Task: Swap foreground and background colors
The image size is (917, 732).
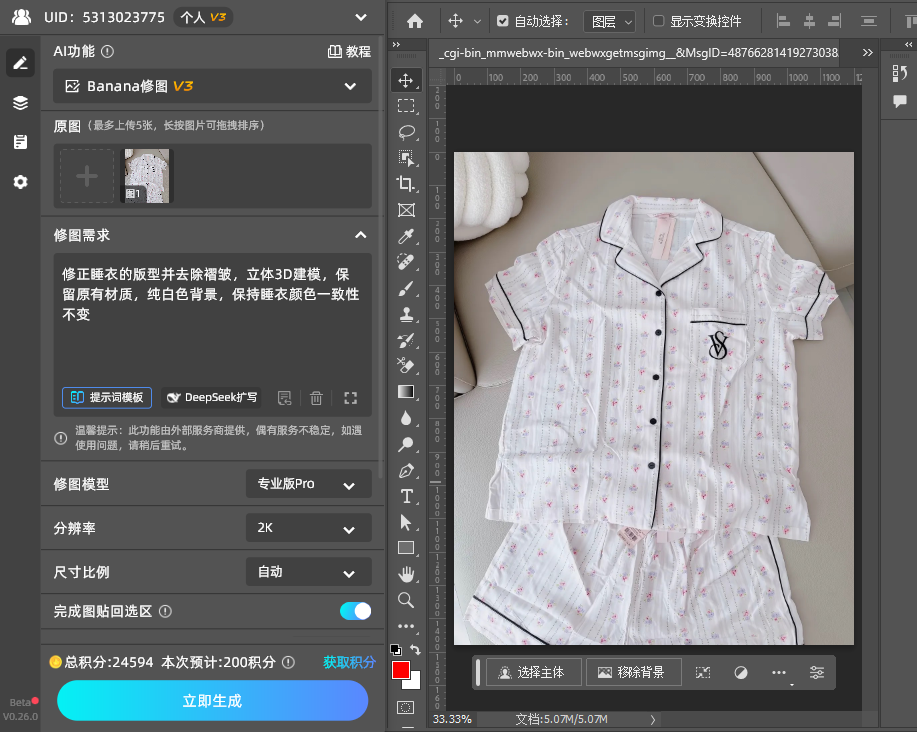Action: pyautogui.click(x=415, y=650)
